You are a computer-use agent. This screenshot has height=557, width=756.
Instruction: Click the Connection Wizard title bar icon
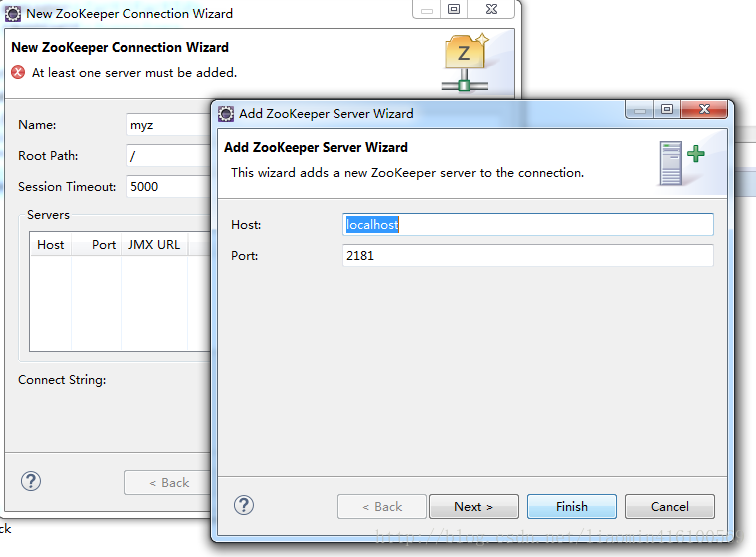pos(13,14)
